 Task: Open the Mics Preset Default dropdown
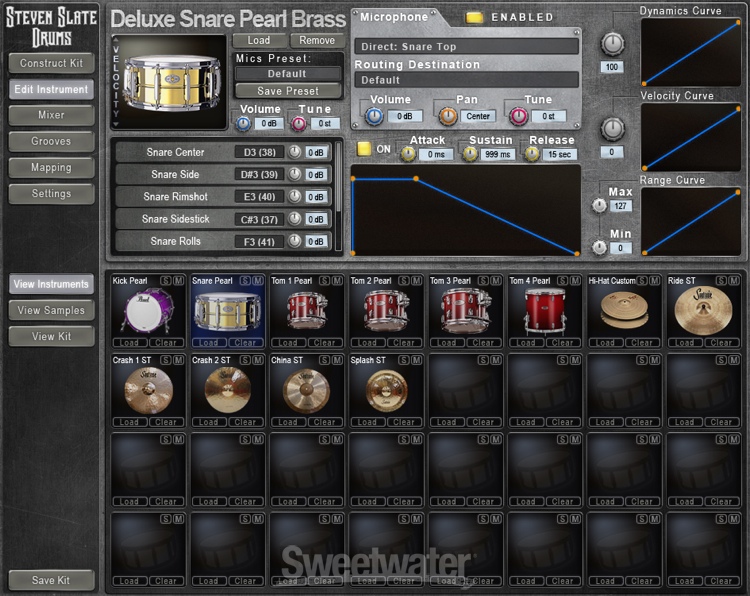click(x=287, y=74)
